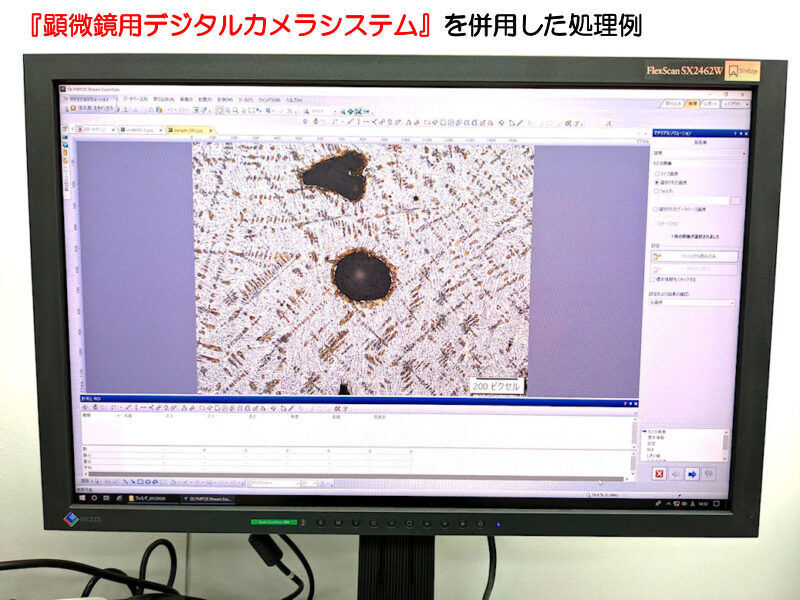This screenshot has width=800, height=600.
Task: Select the フォルダ radio button
Action: click(x=657, y=191)
